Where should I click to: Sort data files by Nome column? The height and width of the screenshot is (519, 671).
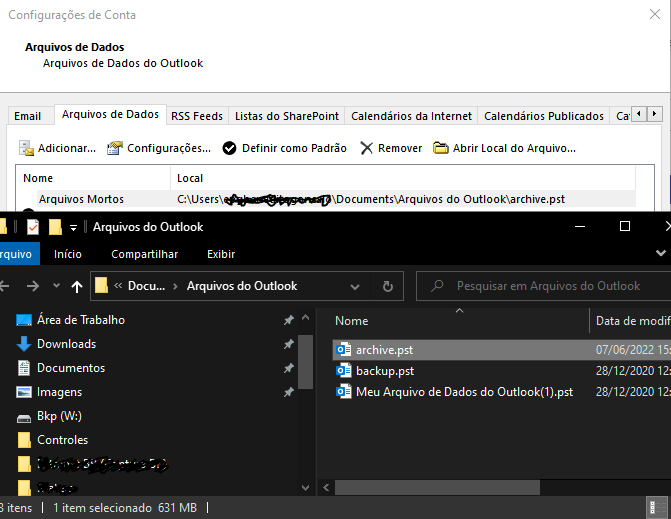click(93, 178)
